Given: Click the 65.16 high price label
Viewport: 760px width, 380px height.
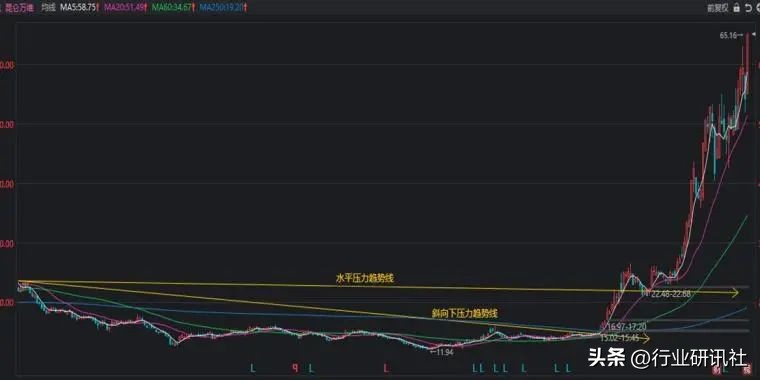Looking at the screenshot, I should (728, 35).
